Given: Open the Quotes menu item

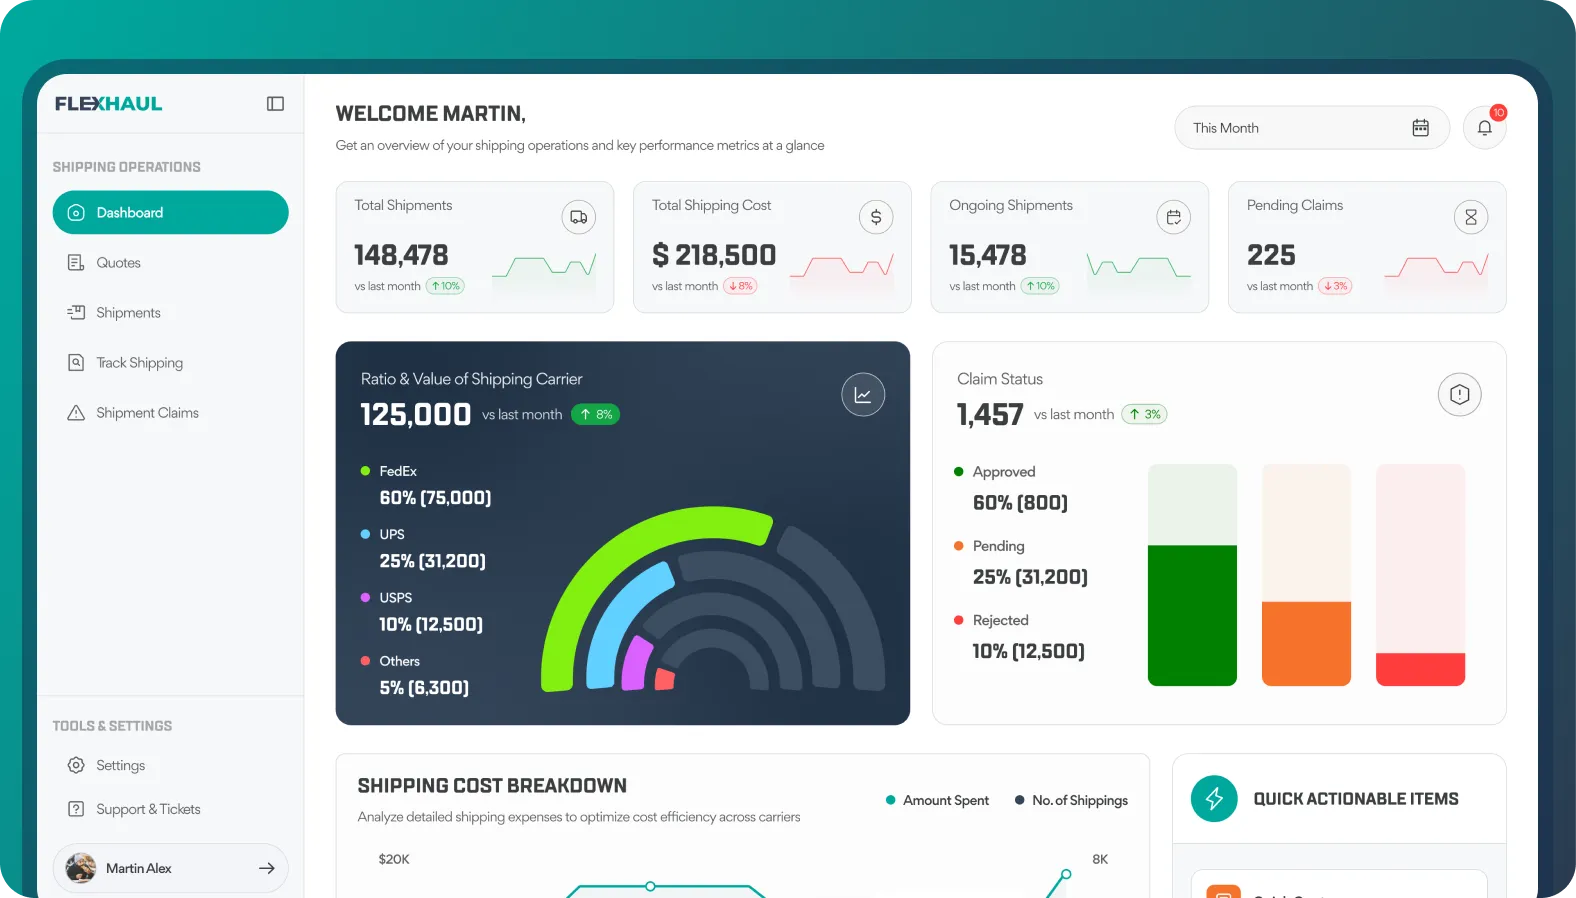Looking at the screenshot, I should coord(171,263).
